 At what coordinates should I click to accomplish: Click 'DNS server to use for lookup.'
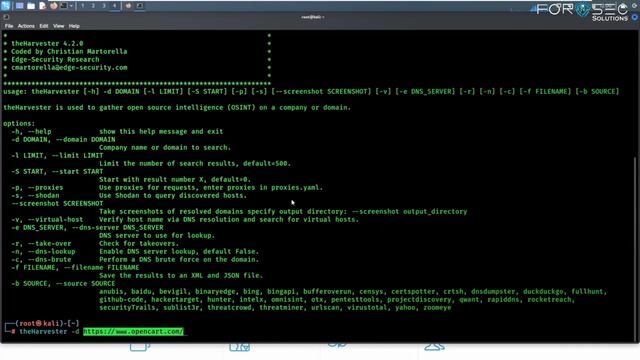click(x=157, y=236)
